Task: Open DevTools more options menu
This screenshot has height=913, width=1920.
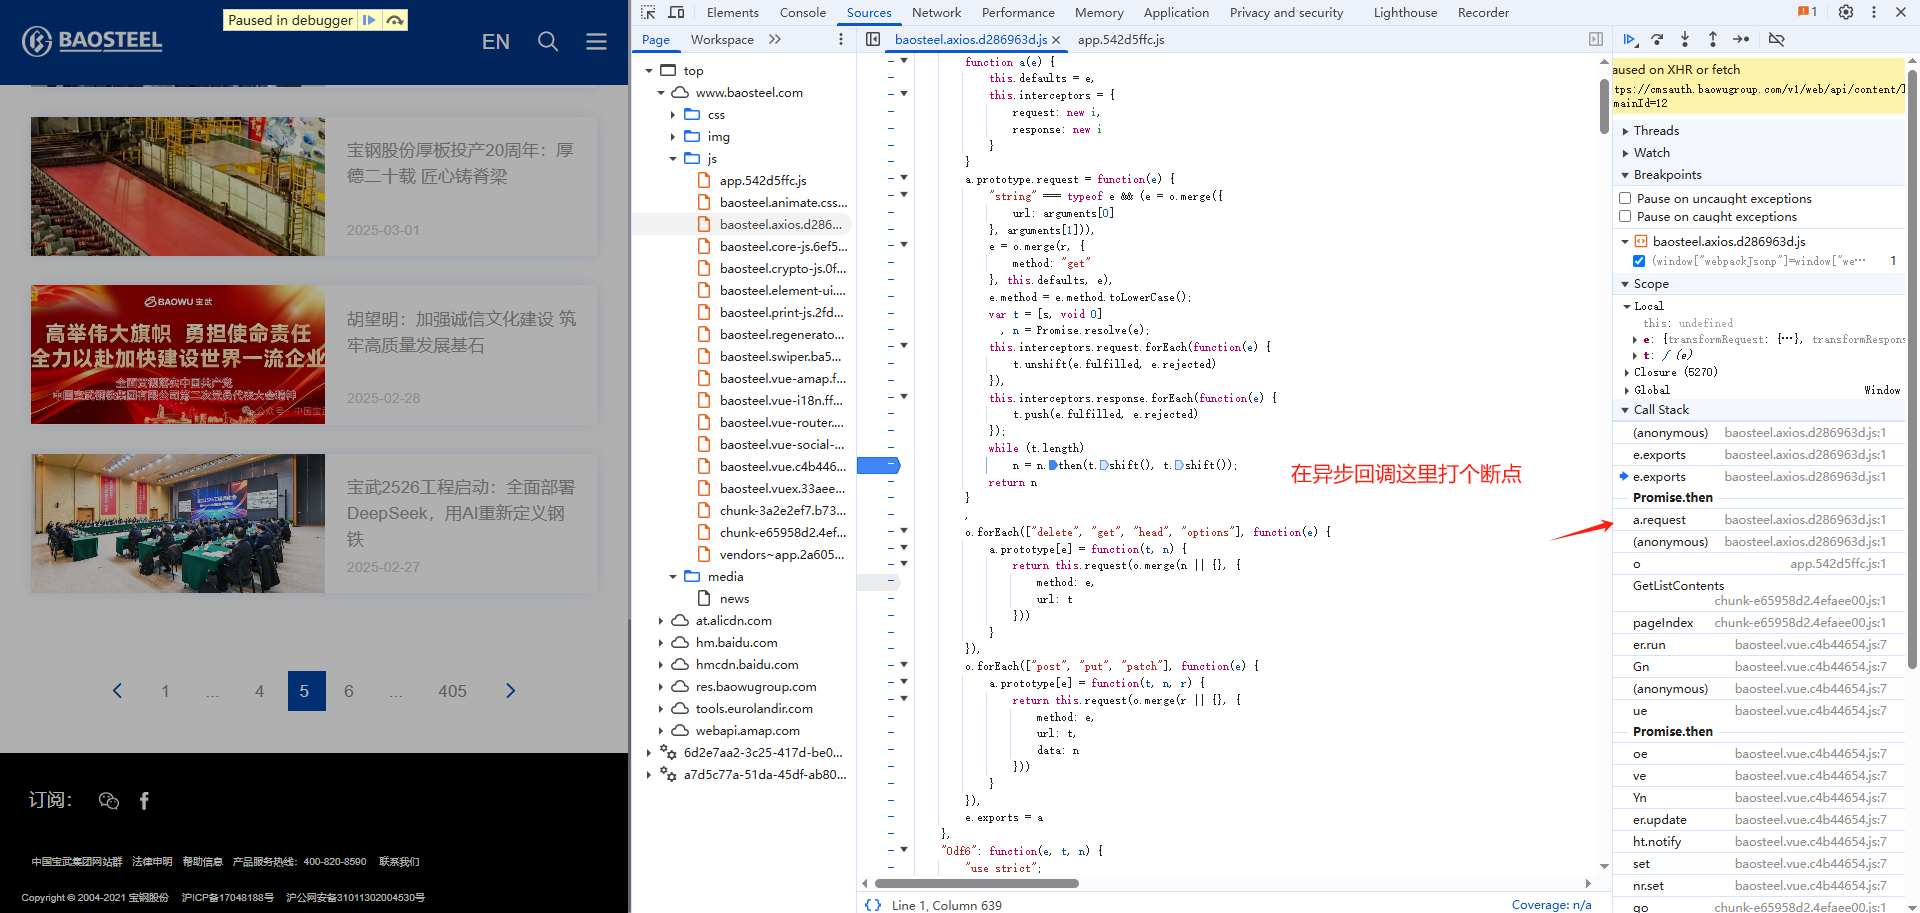Action: tap(1874, 12)
